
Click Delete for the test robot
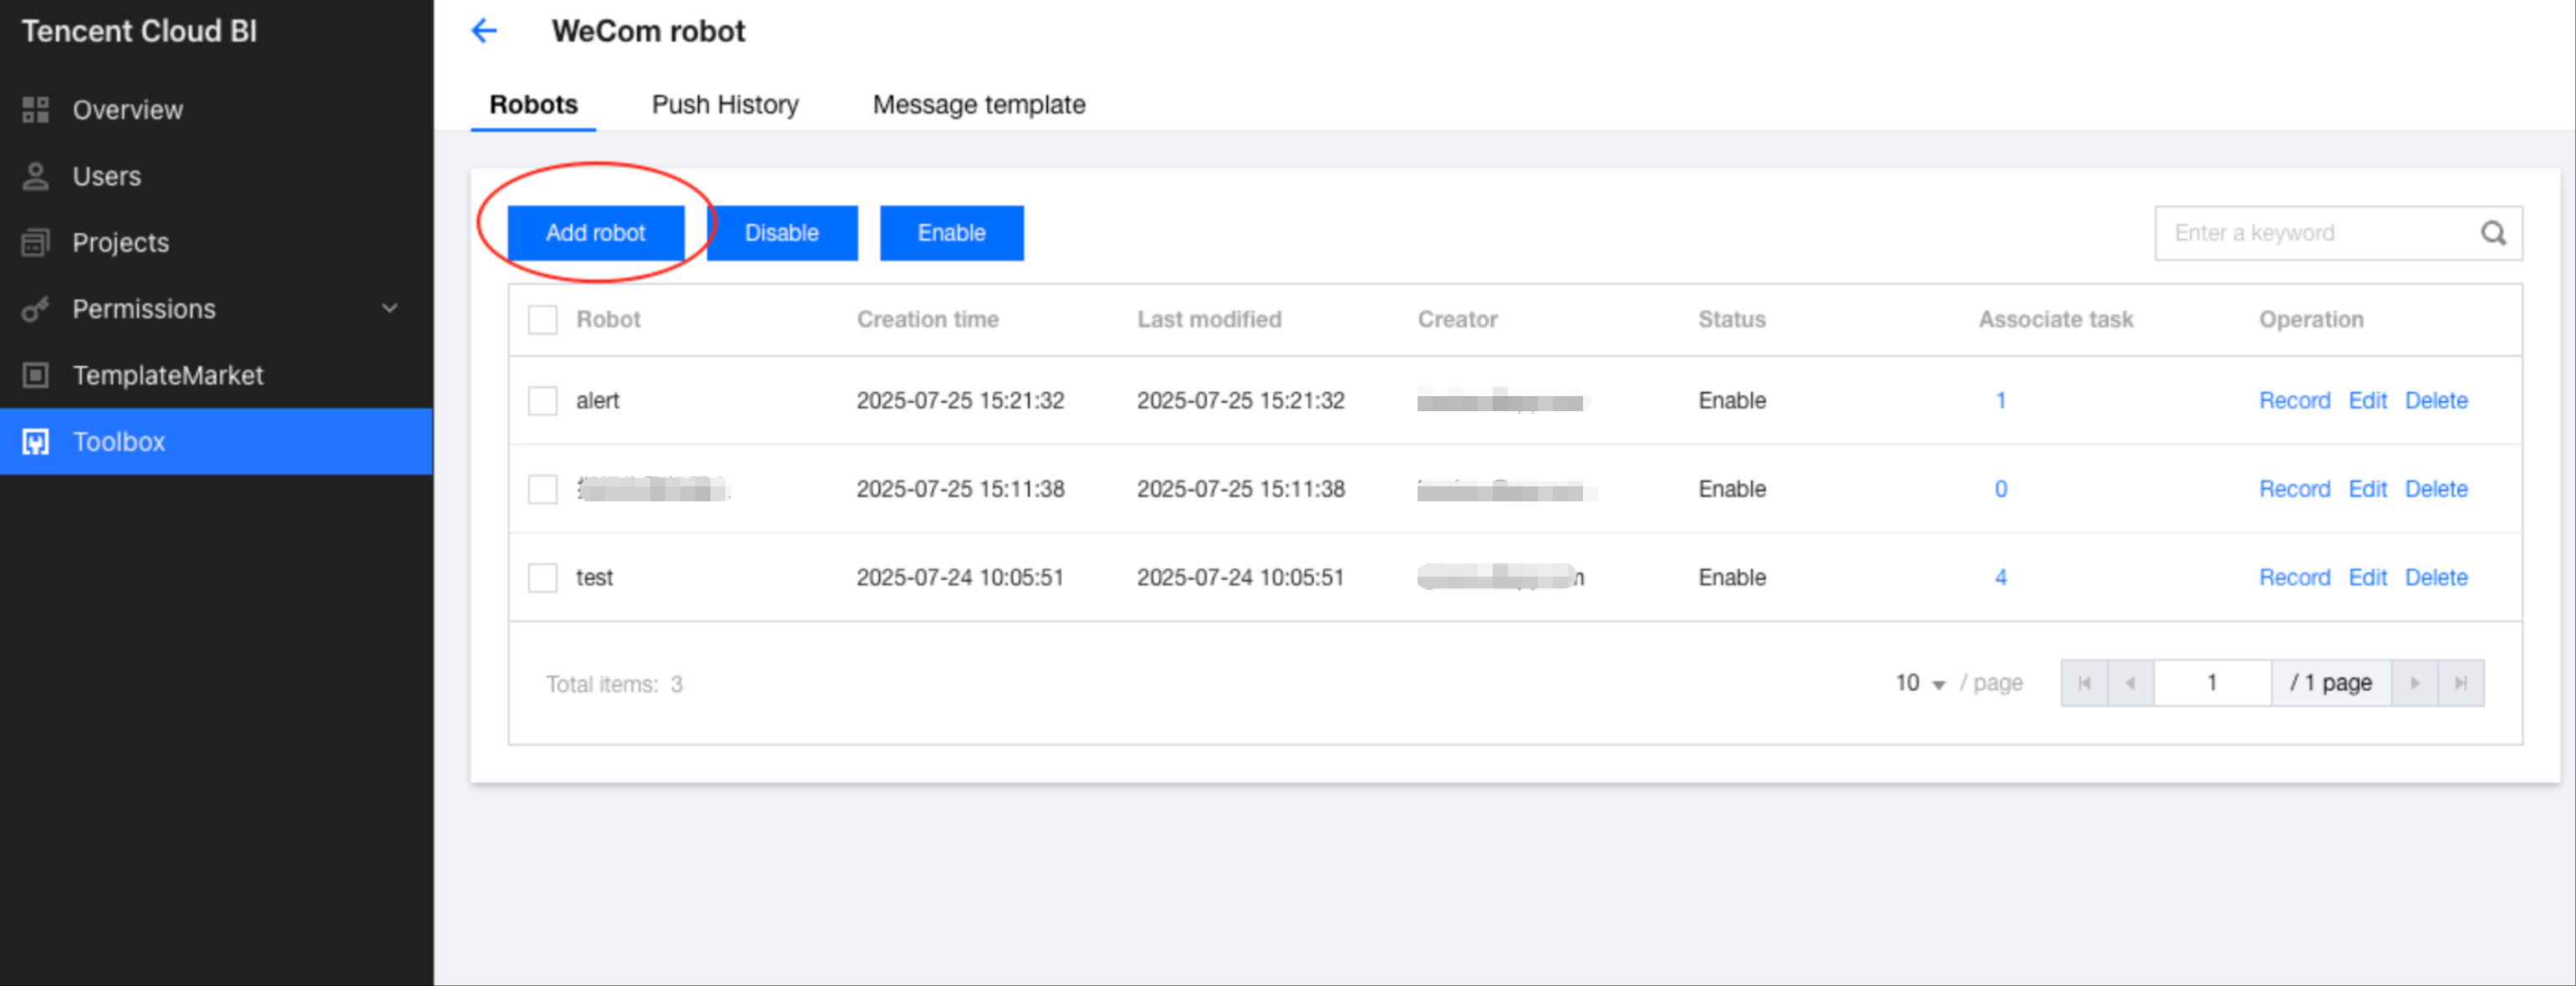click(2435, 578)
